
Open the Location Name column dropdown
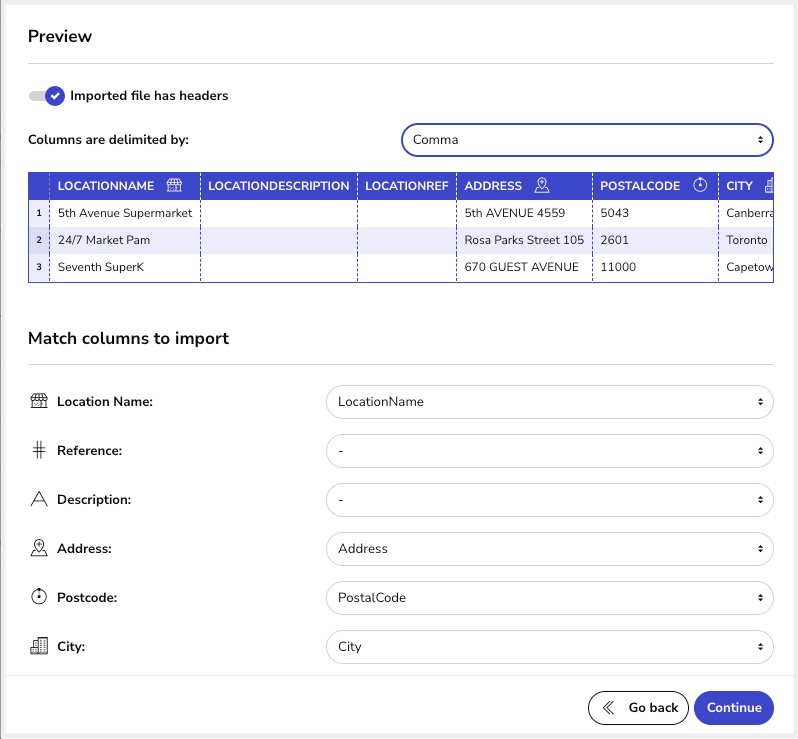click(550, 402)
